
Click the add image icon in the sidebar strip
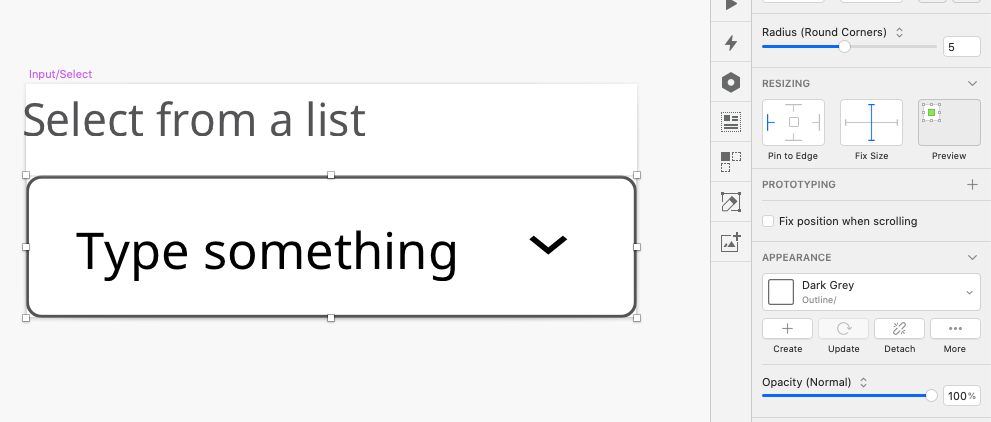[731, 241]
